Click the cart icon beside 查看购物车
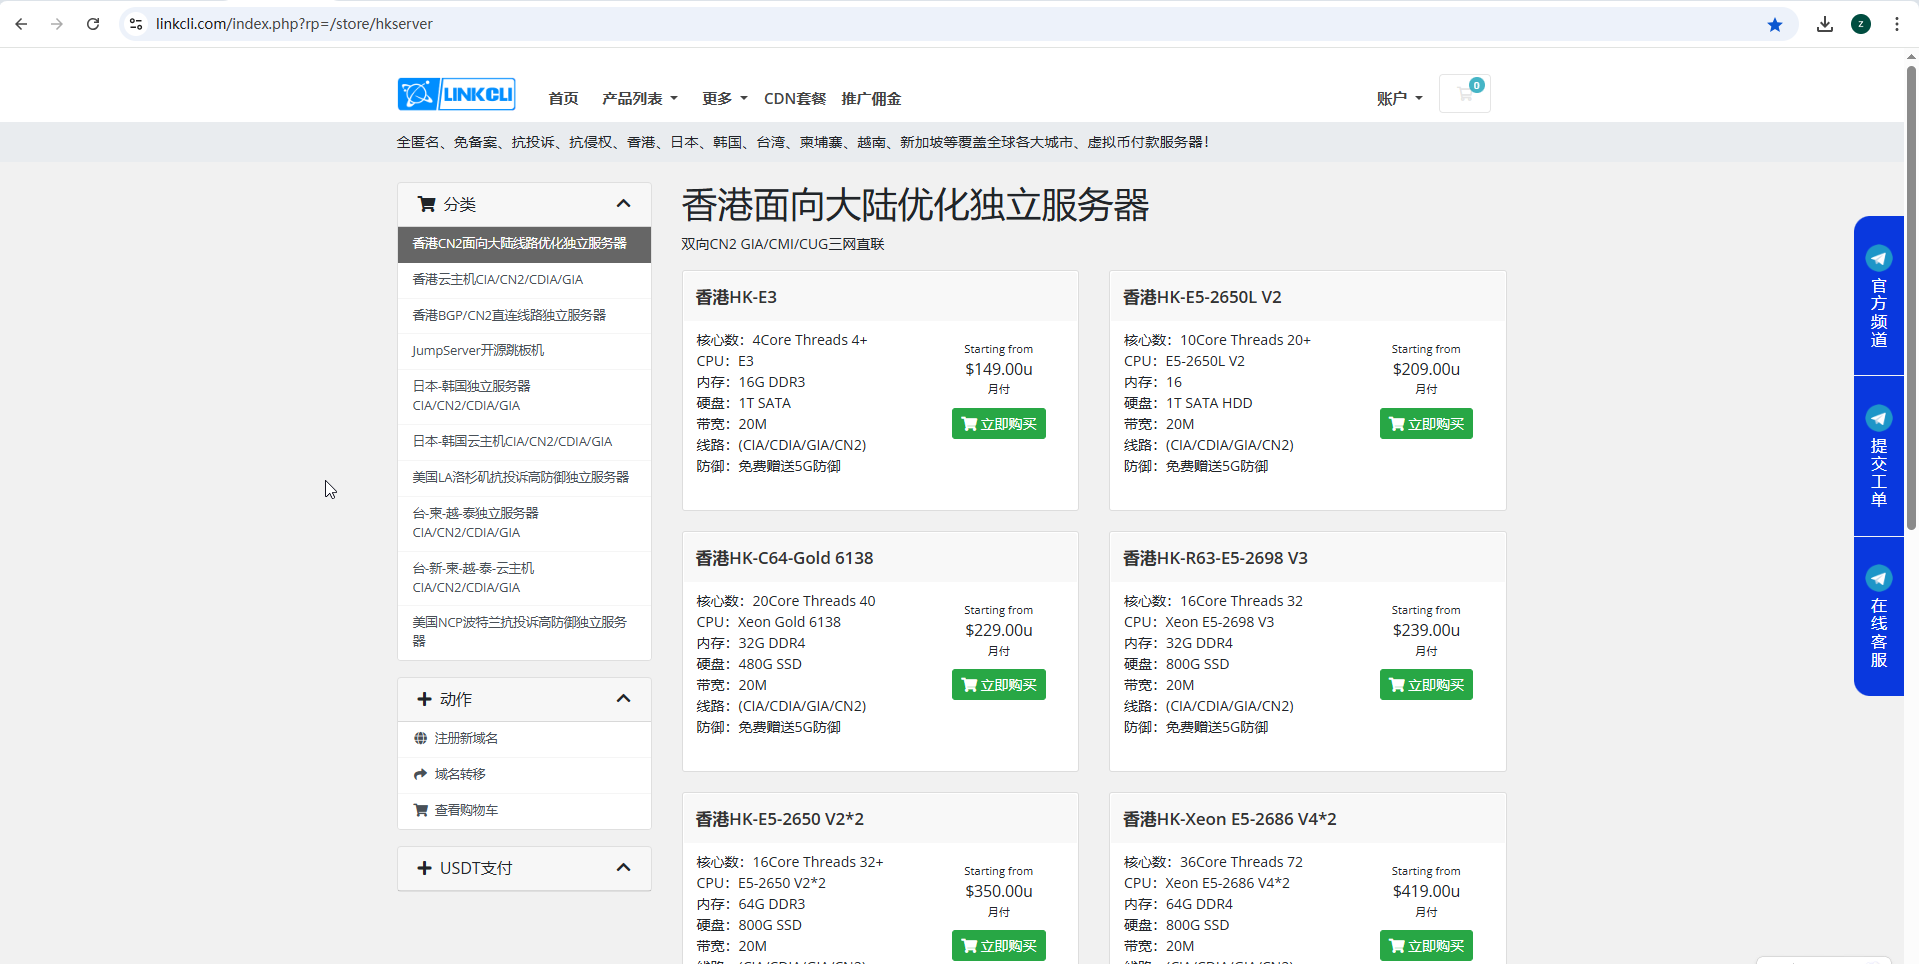The width and height of the screenshot is (1919, 964). click(421, 810)
